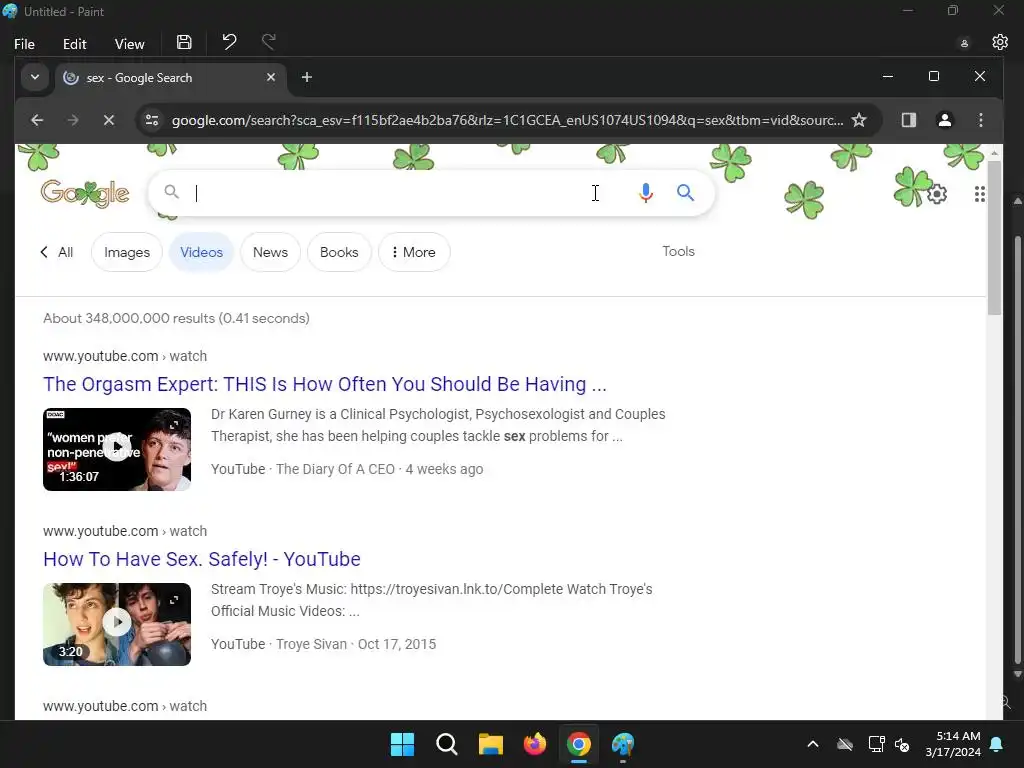Click the page vertical scrollbar thumb
The width and height of the screenshot is (1024, 768).
994,238
